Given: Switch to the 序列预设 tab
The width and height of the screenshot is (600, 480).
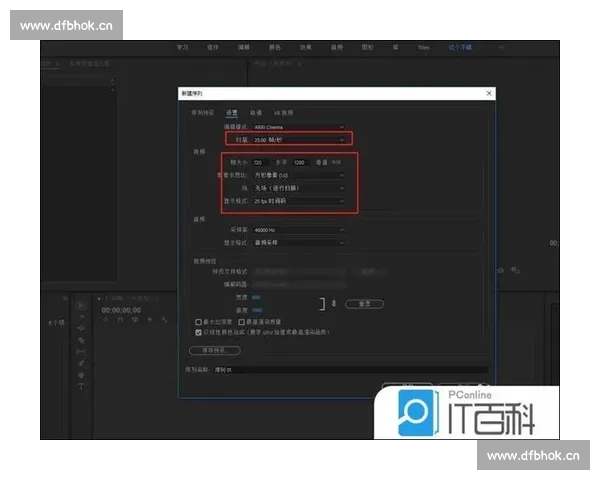Looking at the screenshot, I should tap(203, 113).
